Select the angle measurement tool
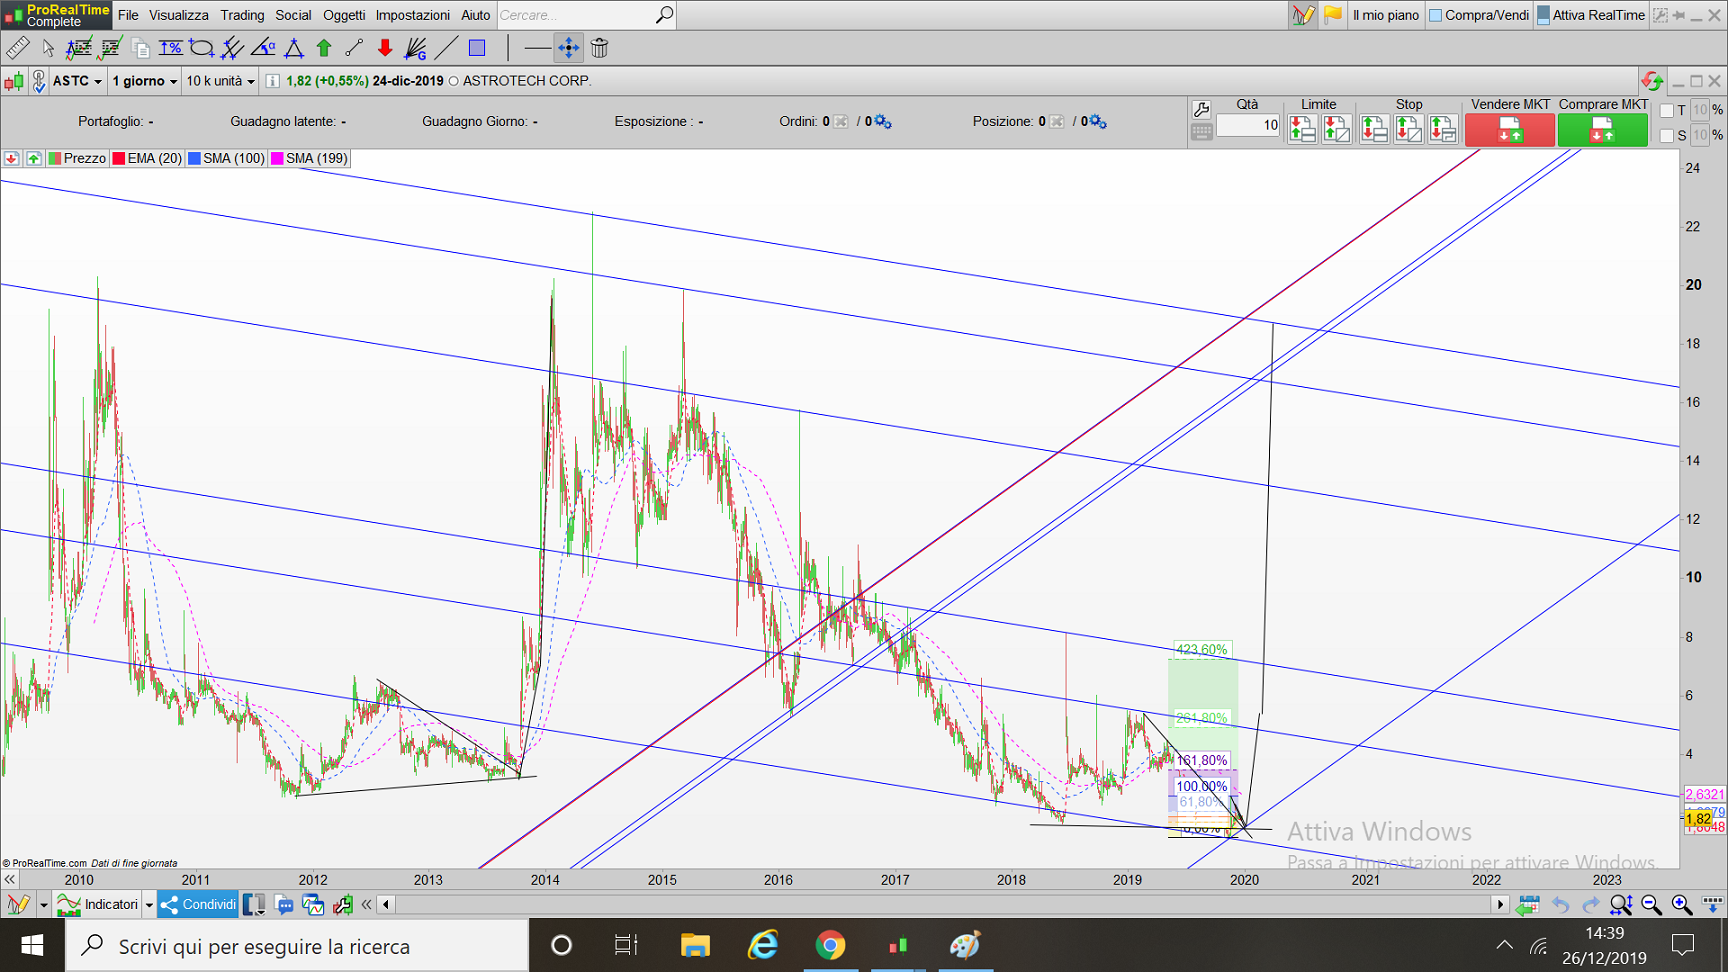1728x972 pixels. 263,47
